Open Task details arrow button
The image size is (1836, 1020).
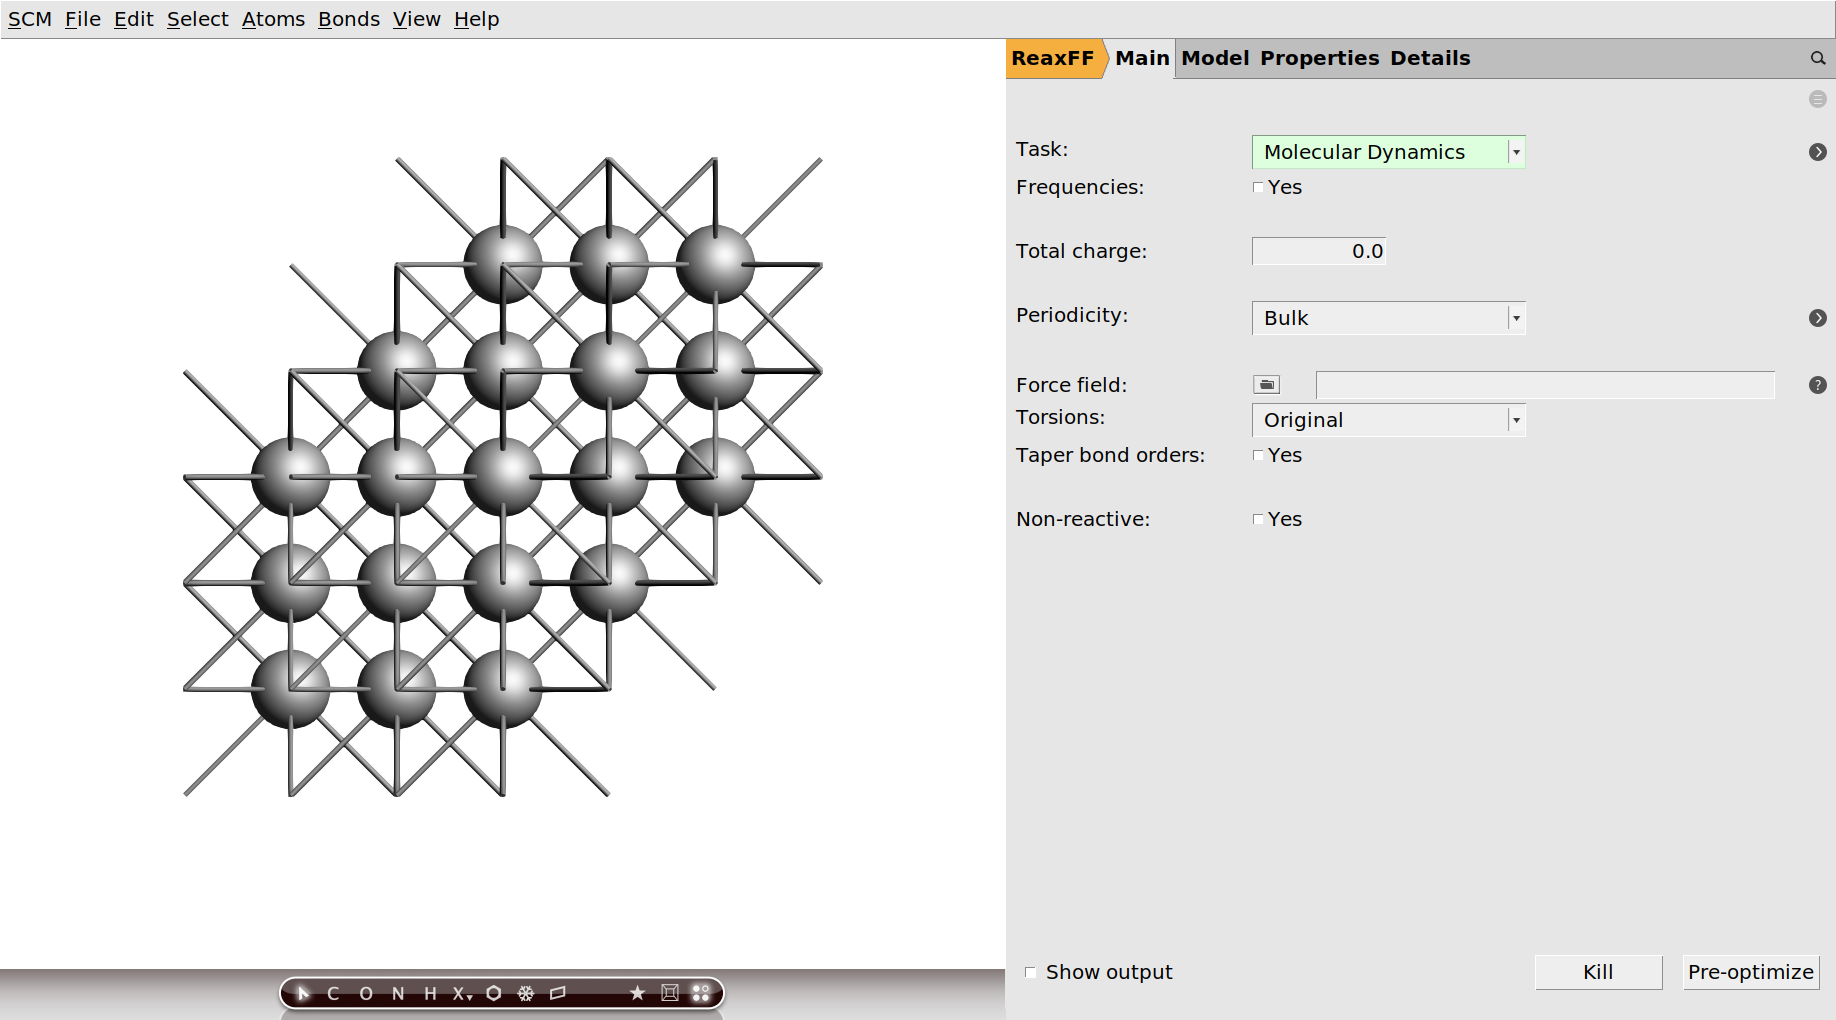click(1818, 152)
